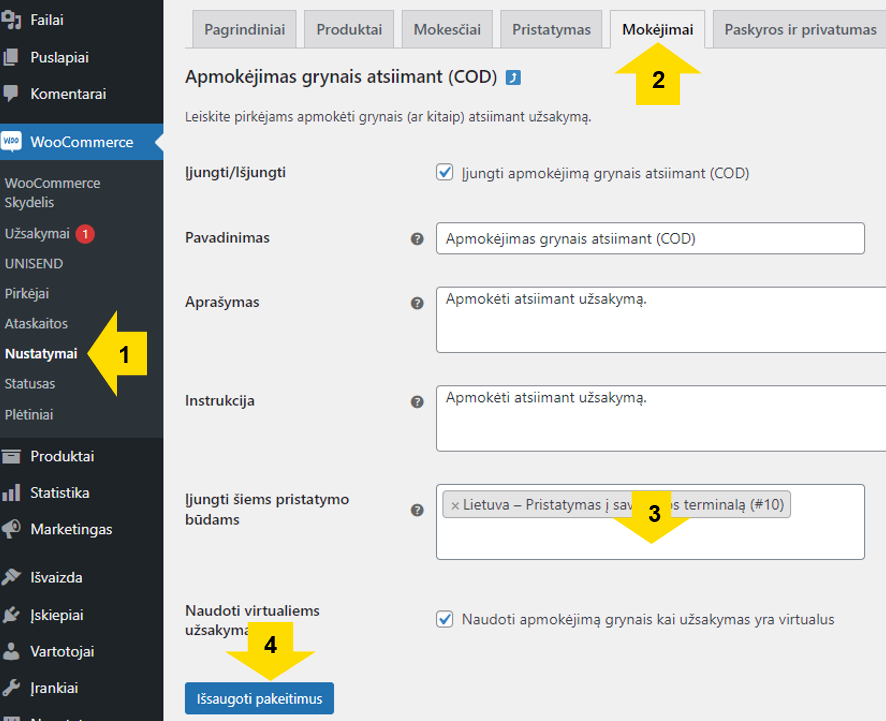The image size is (886, 721).
Task: Remove the Lietuva terminal shipping method tag
Action: pos(455,505)
